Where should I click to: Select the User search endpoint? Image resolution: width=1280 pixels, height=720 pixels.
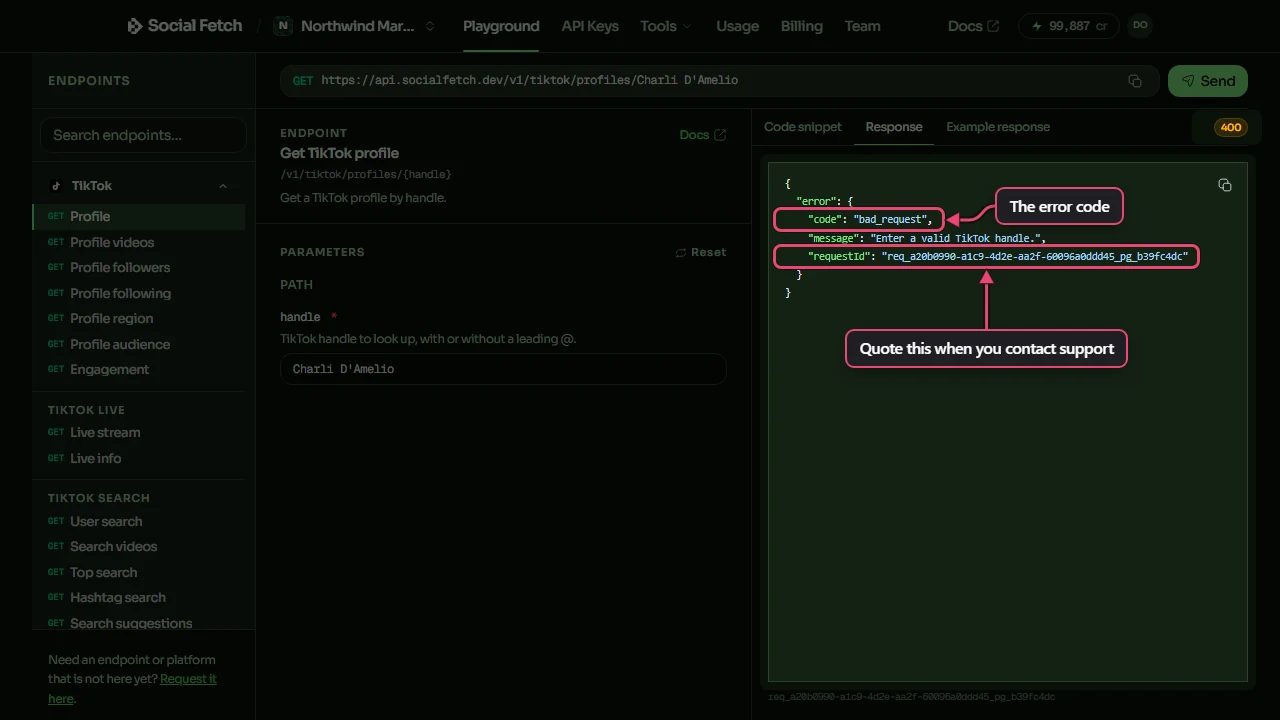[139, 521]
